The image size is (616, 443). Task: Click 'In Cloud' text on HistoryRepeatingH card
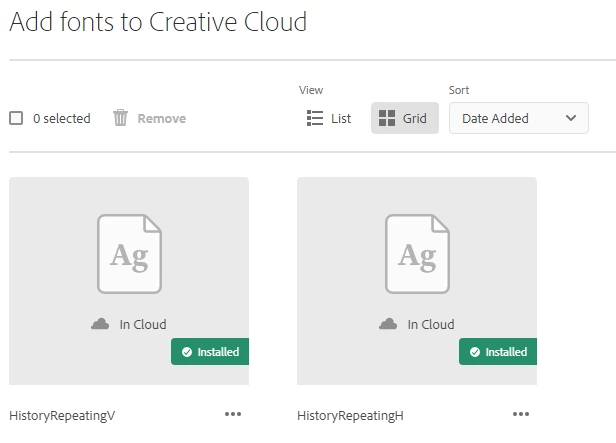[431, 324]
